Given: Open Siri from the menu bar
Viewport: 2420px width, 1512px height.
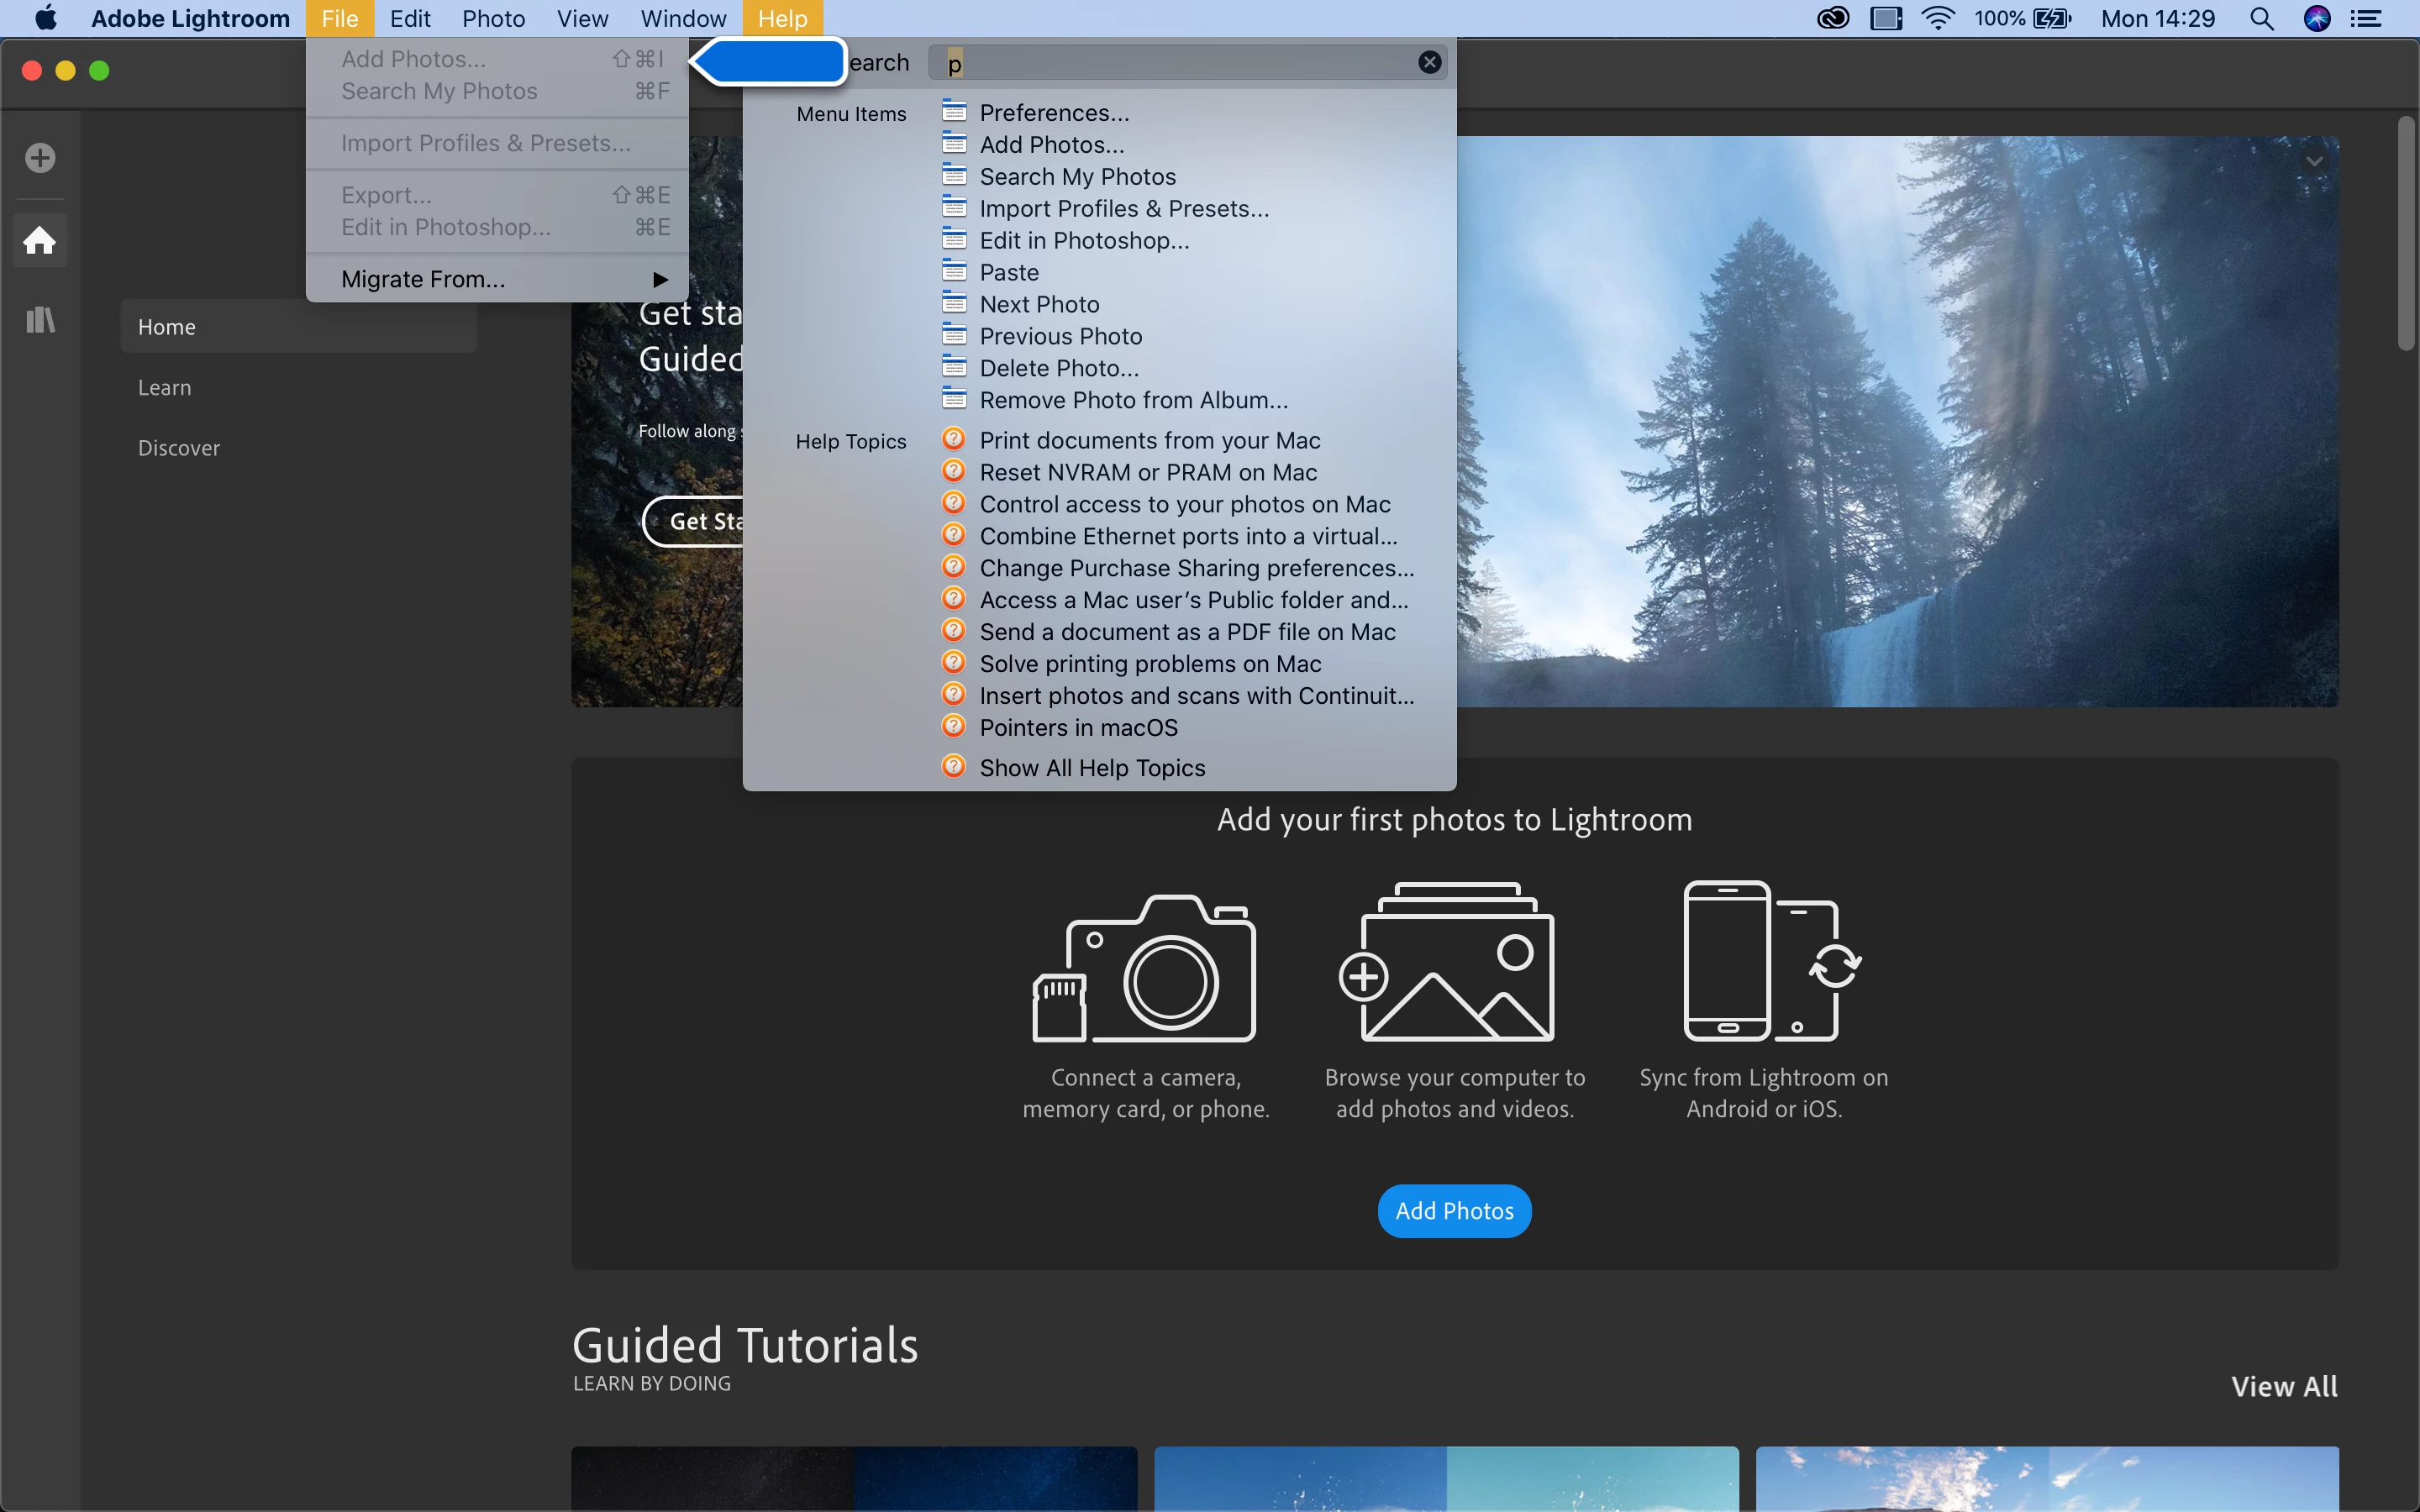Looking at the screenshot, I should (2316, 18).
